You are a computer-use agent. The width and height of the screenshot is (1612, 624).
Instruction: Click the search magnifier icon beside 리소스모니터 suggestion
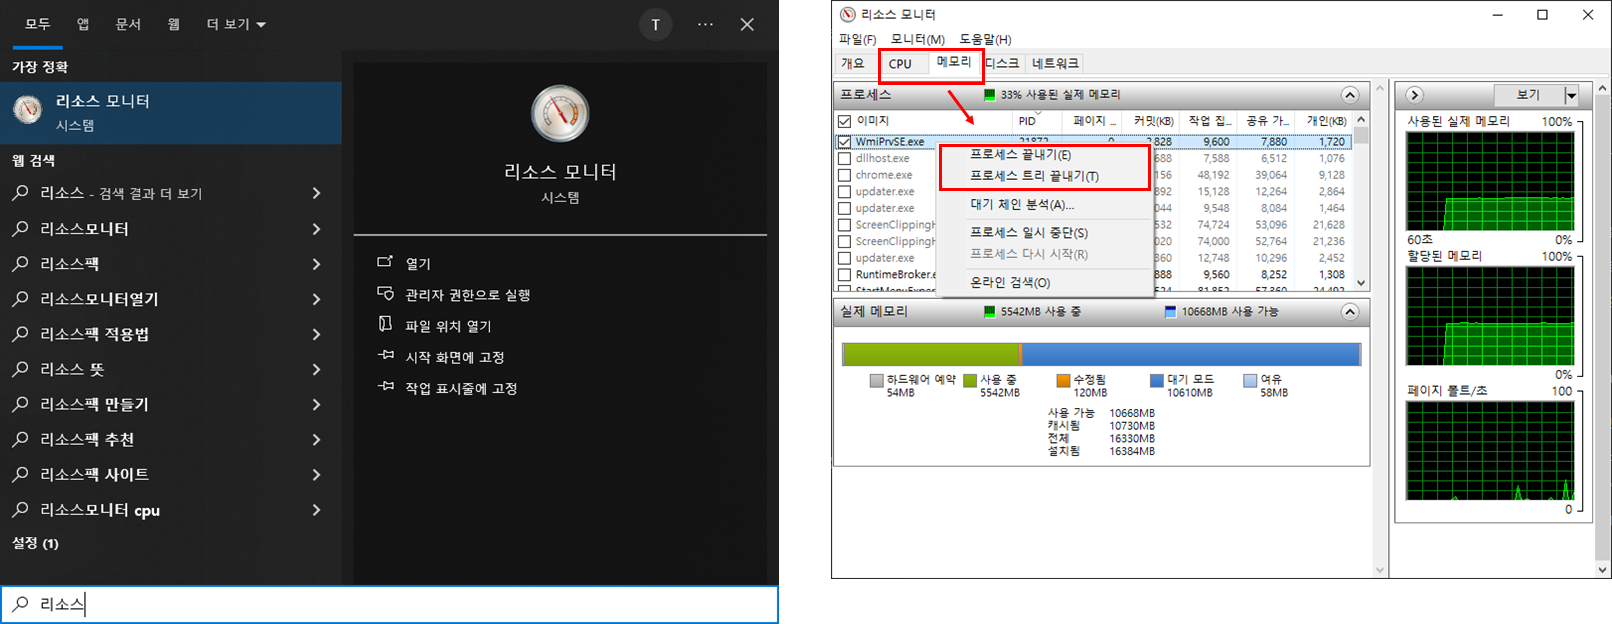[20, 228]
